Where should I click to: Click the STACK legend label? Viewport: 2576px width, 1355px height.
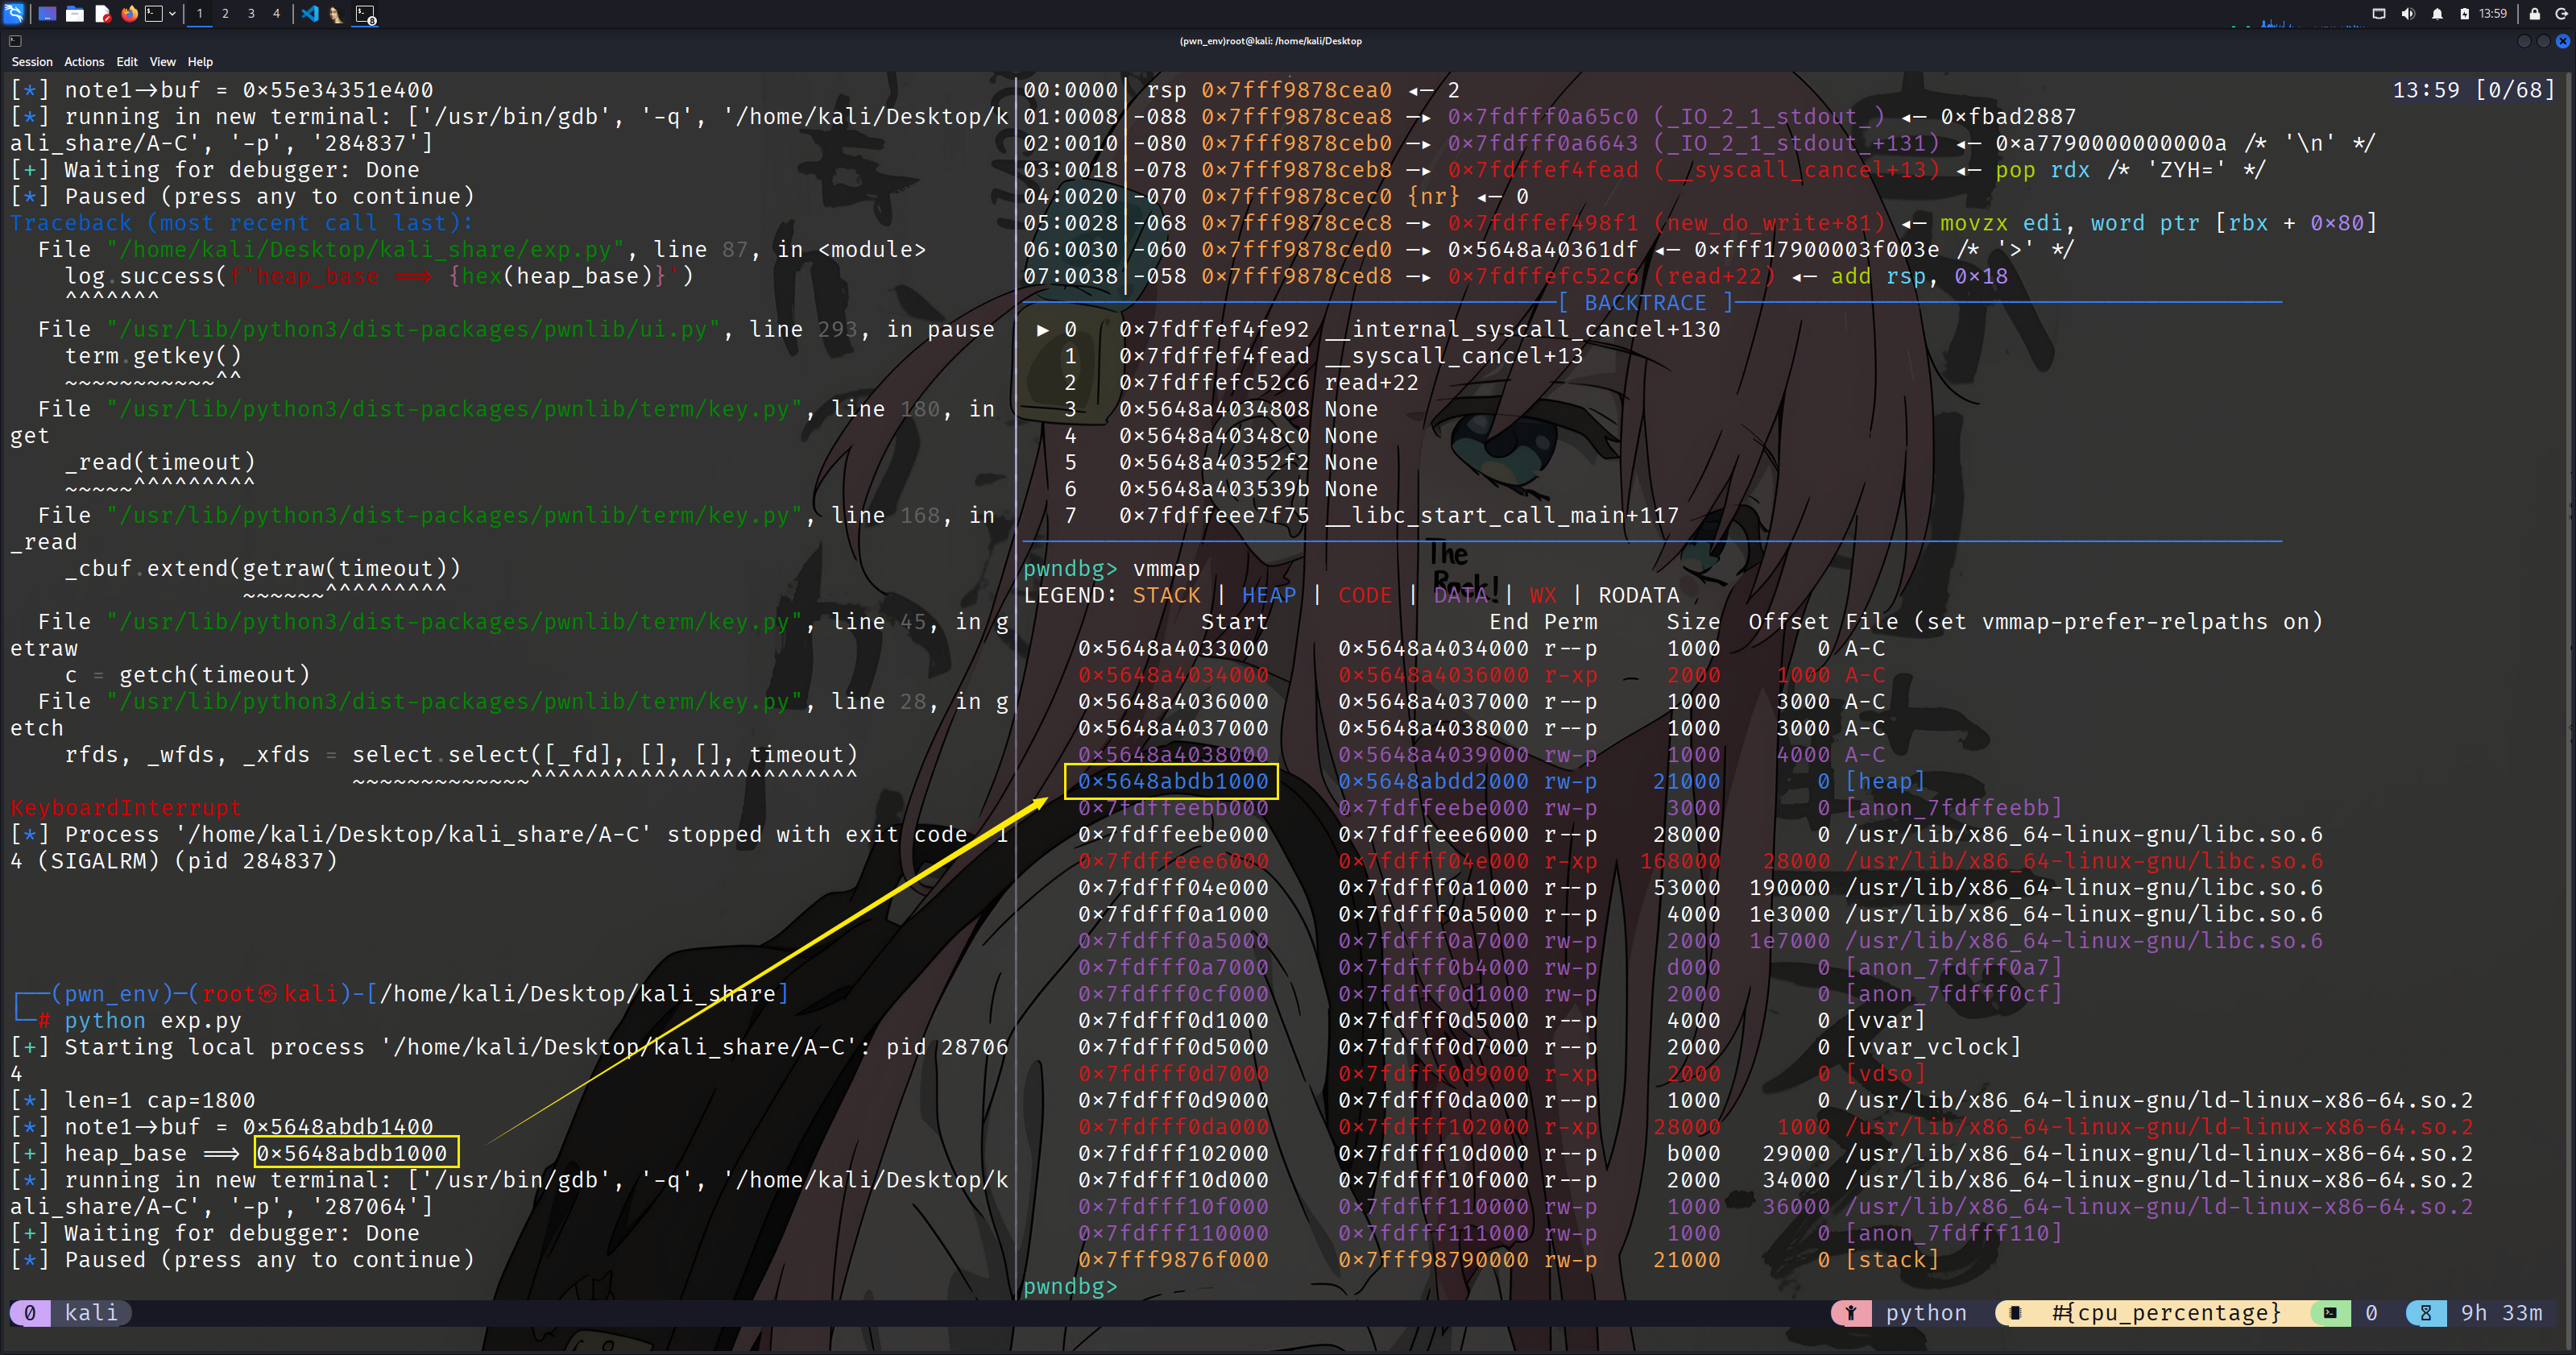click(1166, 595)
